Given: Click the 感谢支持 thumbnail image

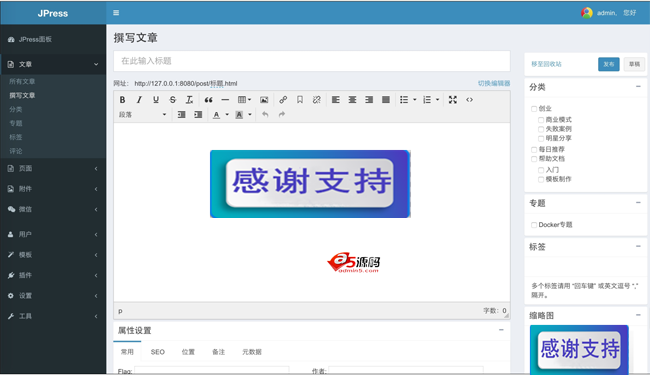Looking at the screenshot, I should (x=579, y=349).
